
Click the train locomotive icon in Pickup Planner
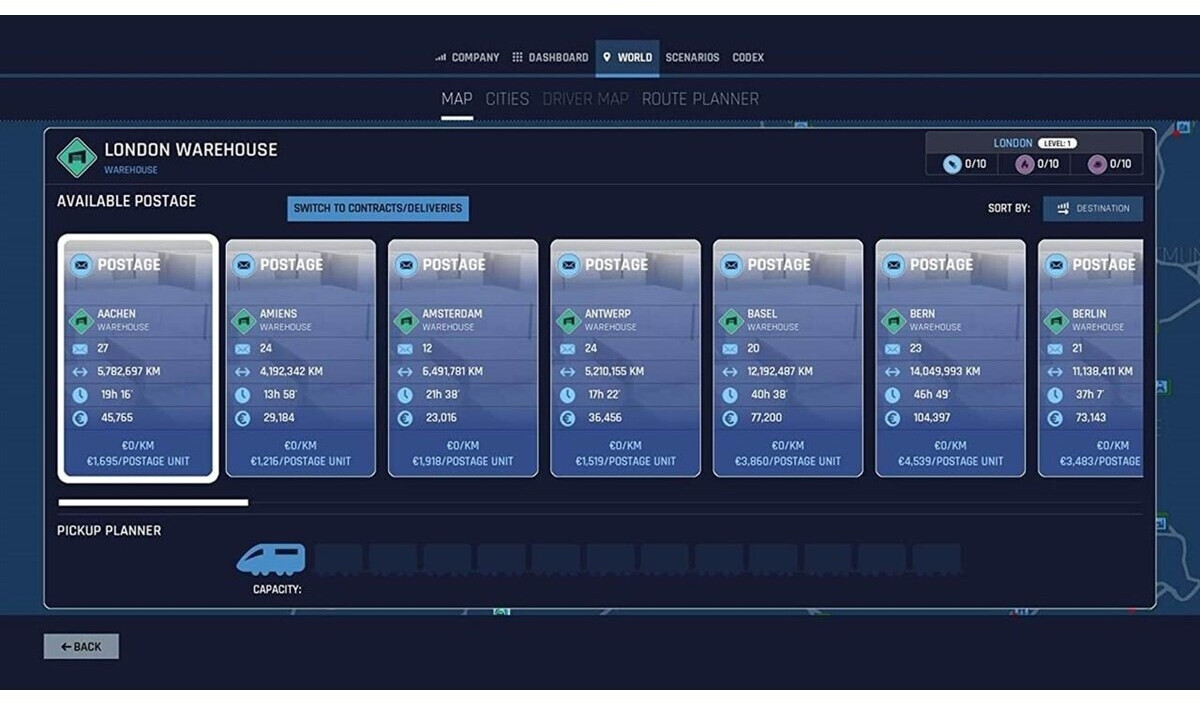[x=271, y=559]
